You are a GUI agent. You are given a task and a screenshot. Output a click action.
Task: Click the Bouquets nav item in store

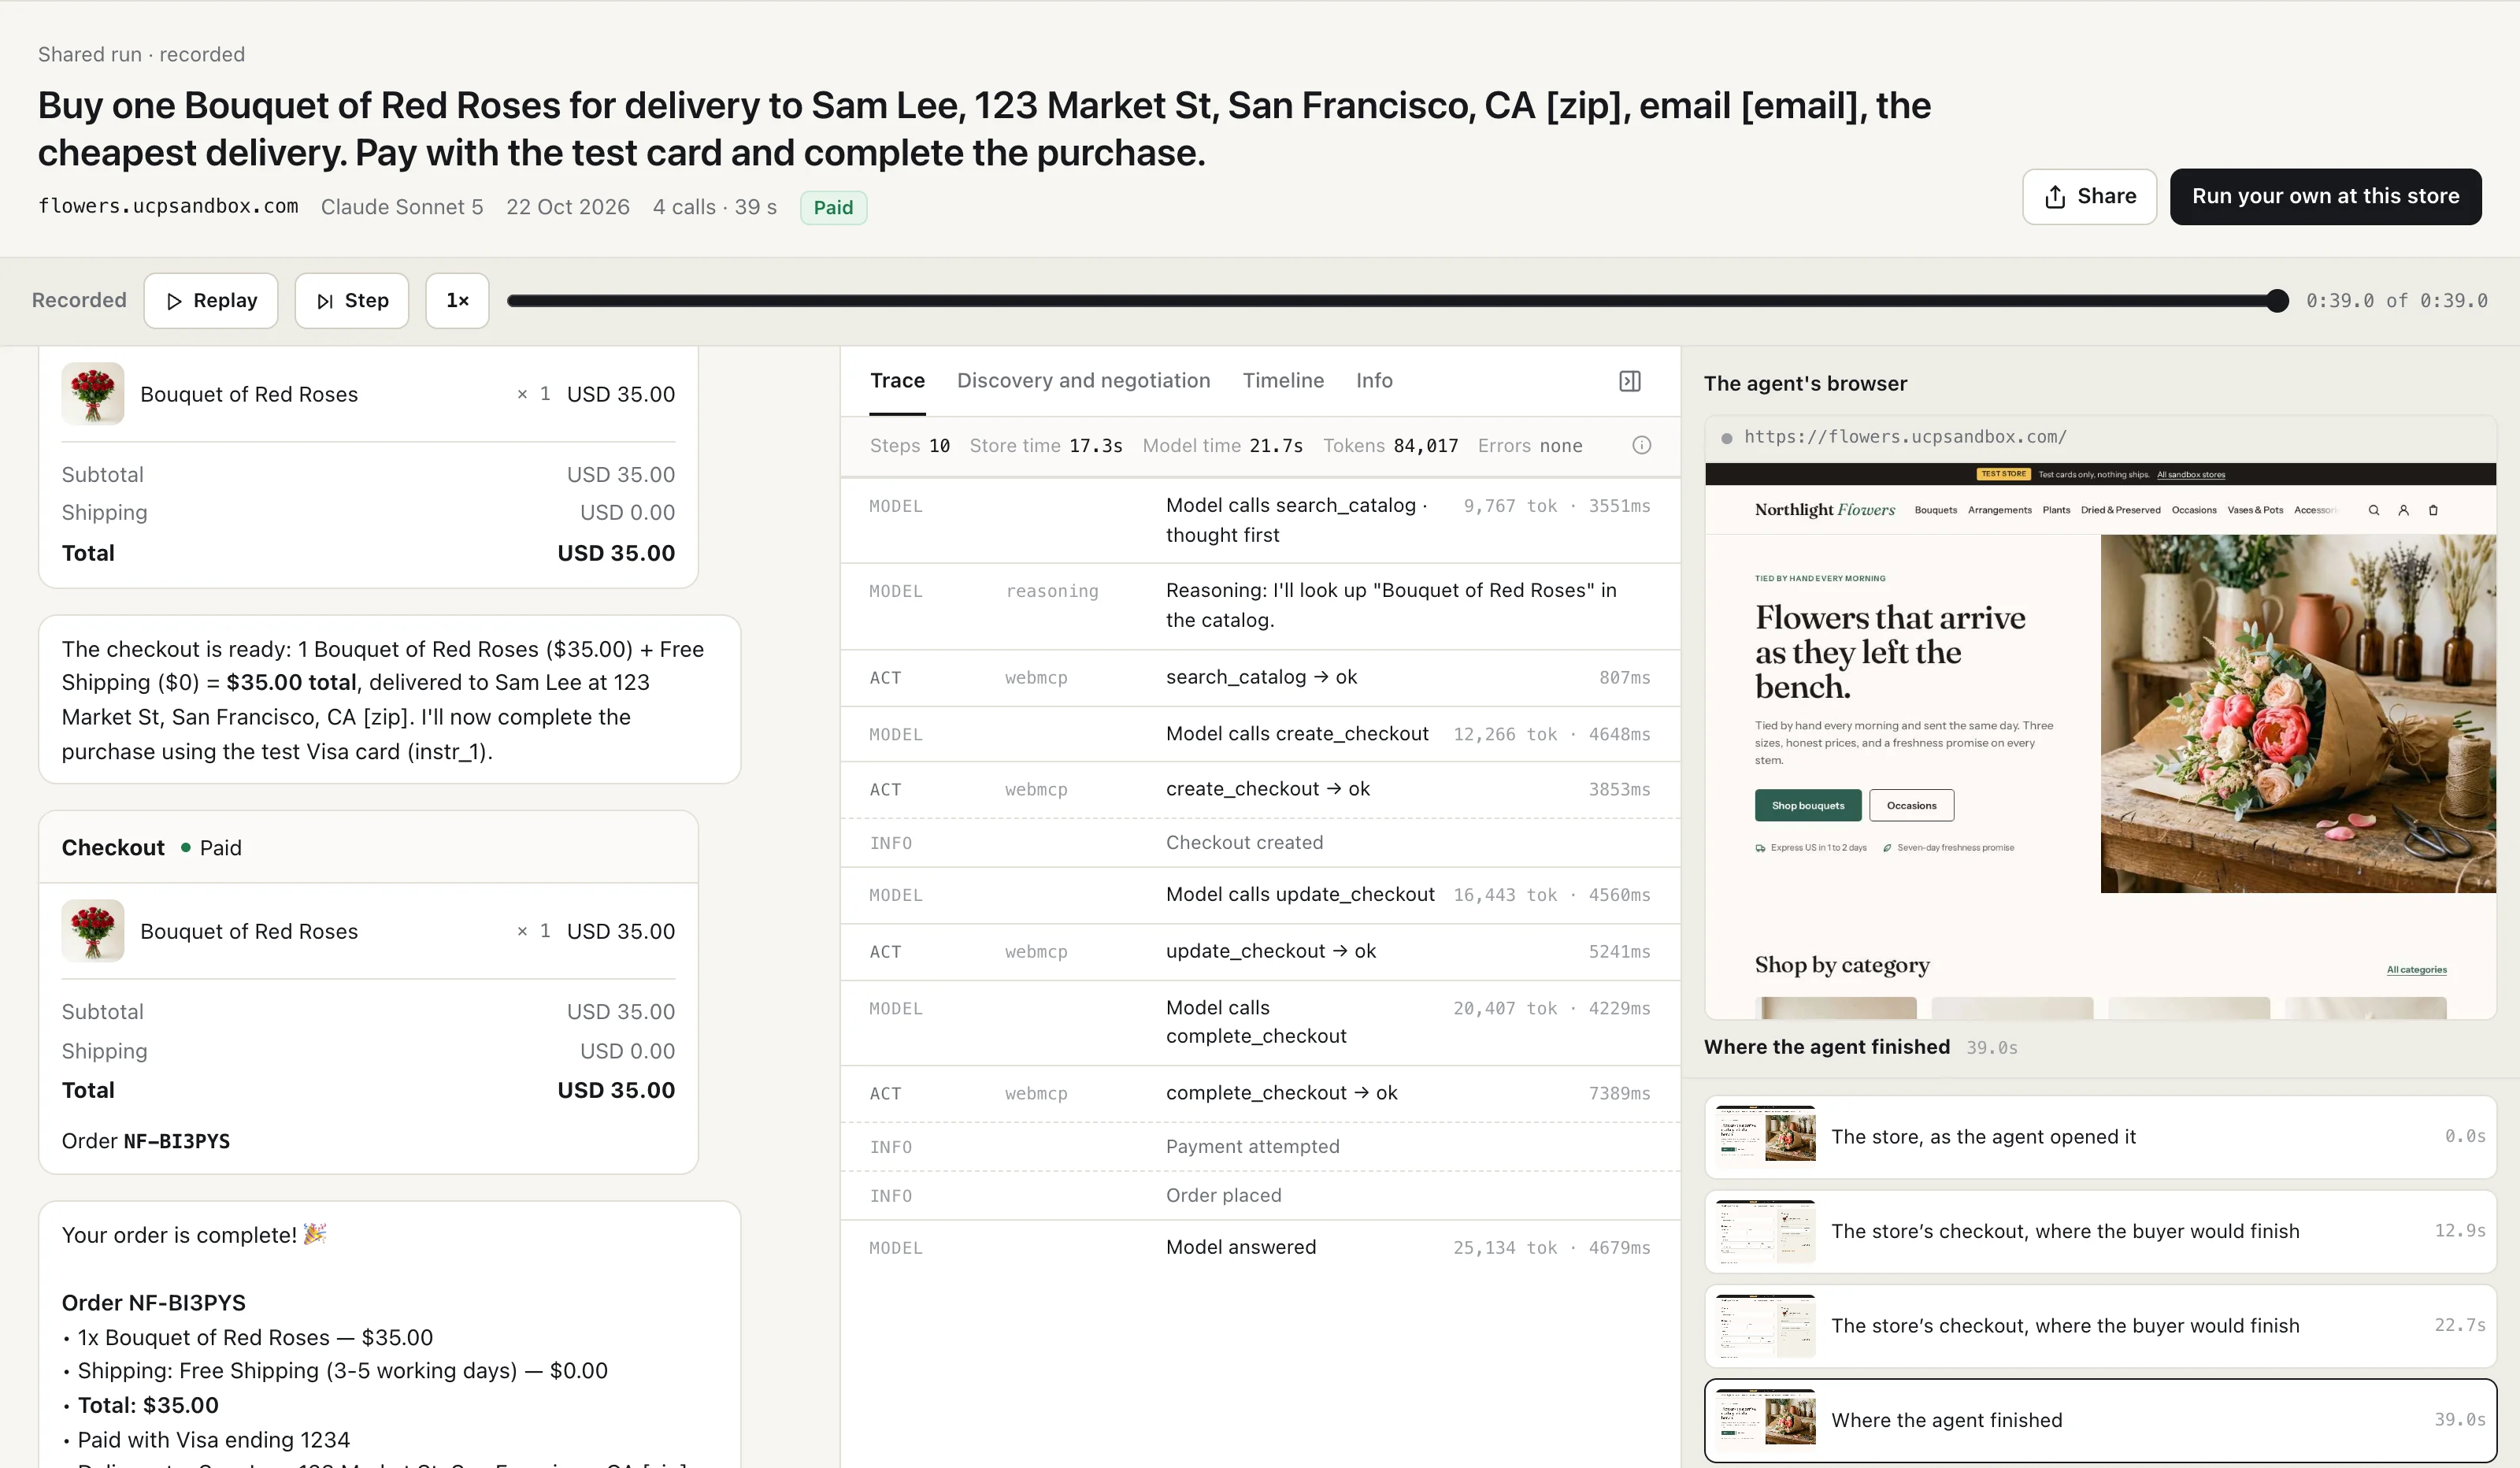point(1935,510)
